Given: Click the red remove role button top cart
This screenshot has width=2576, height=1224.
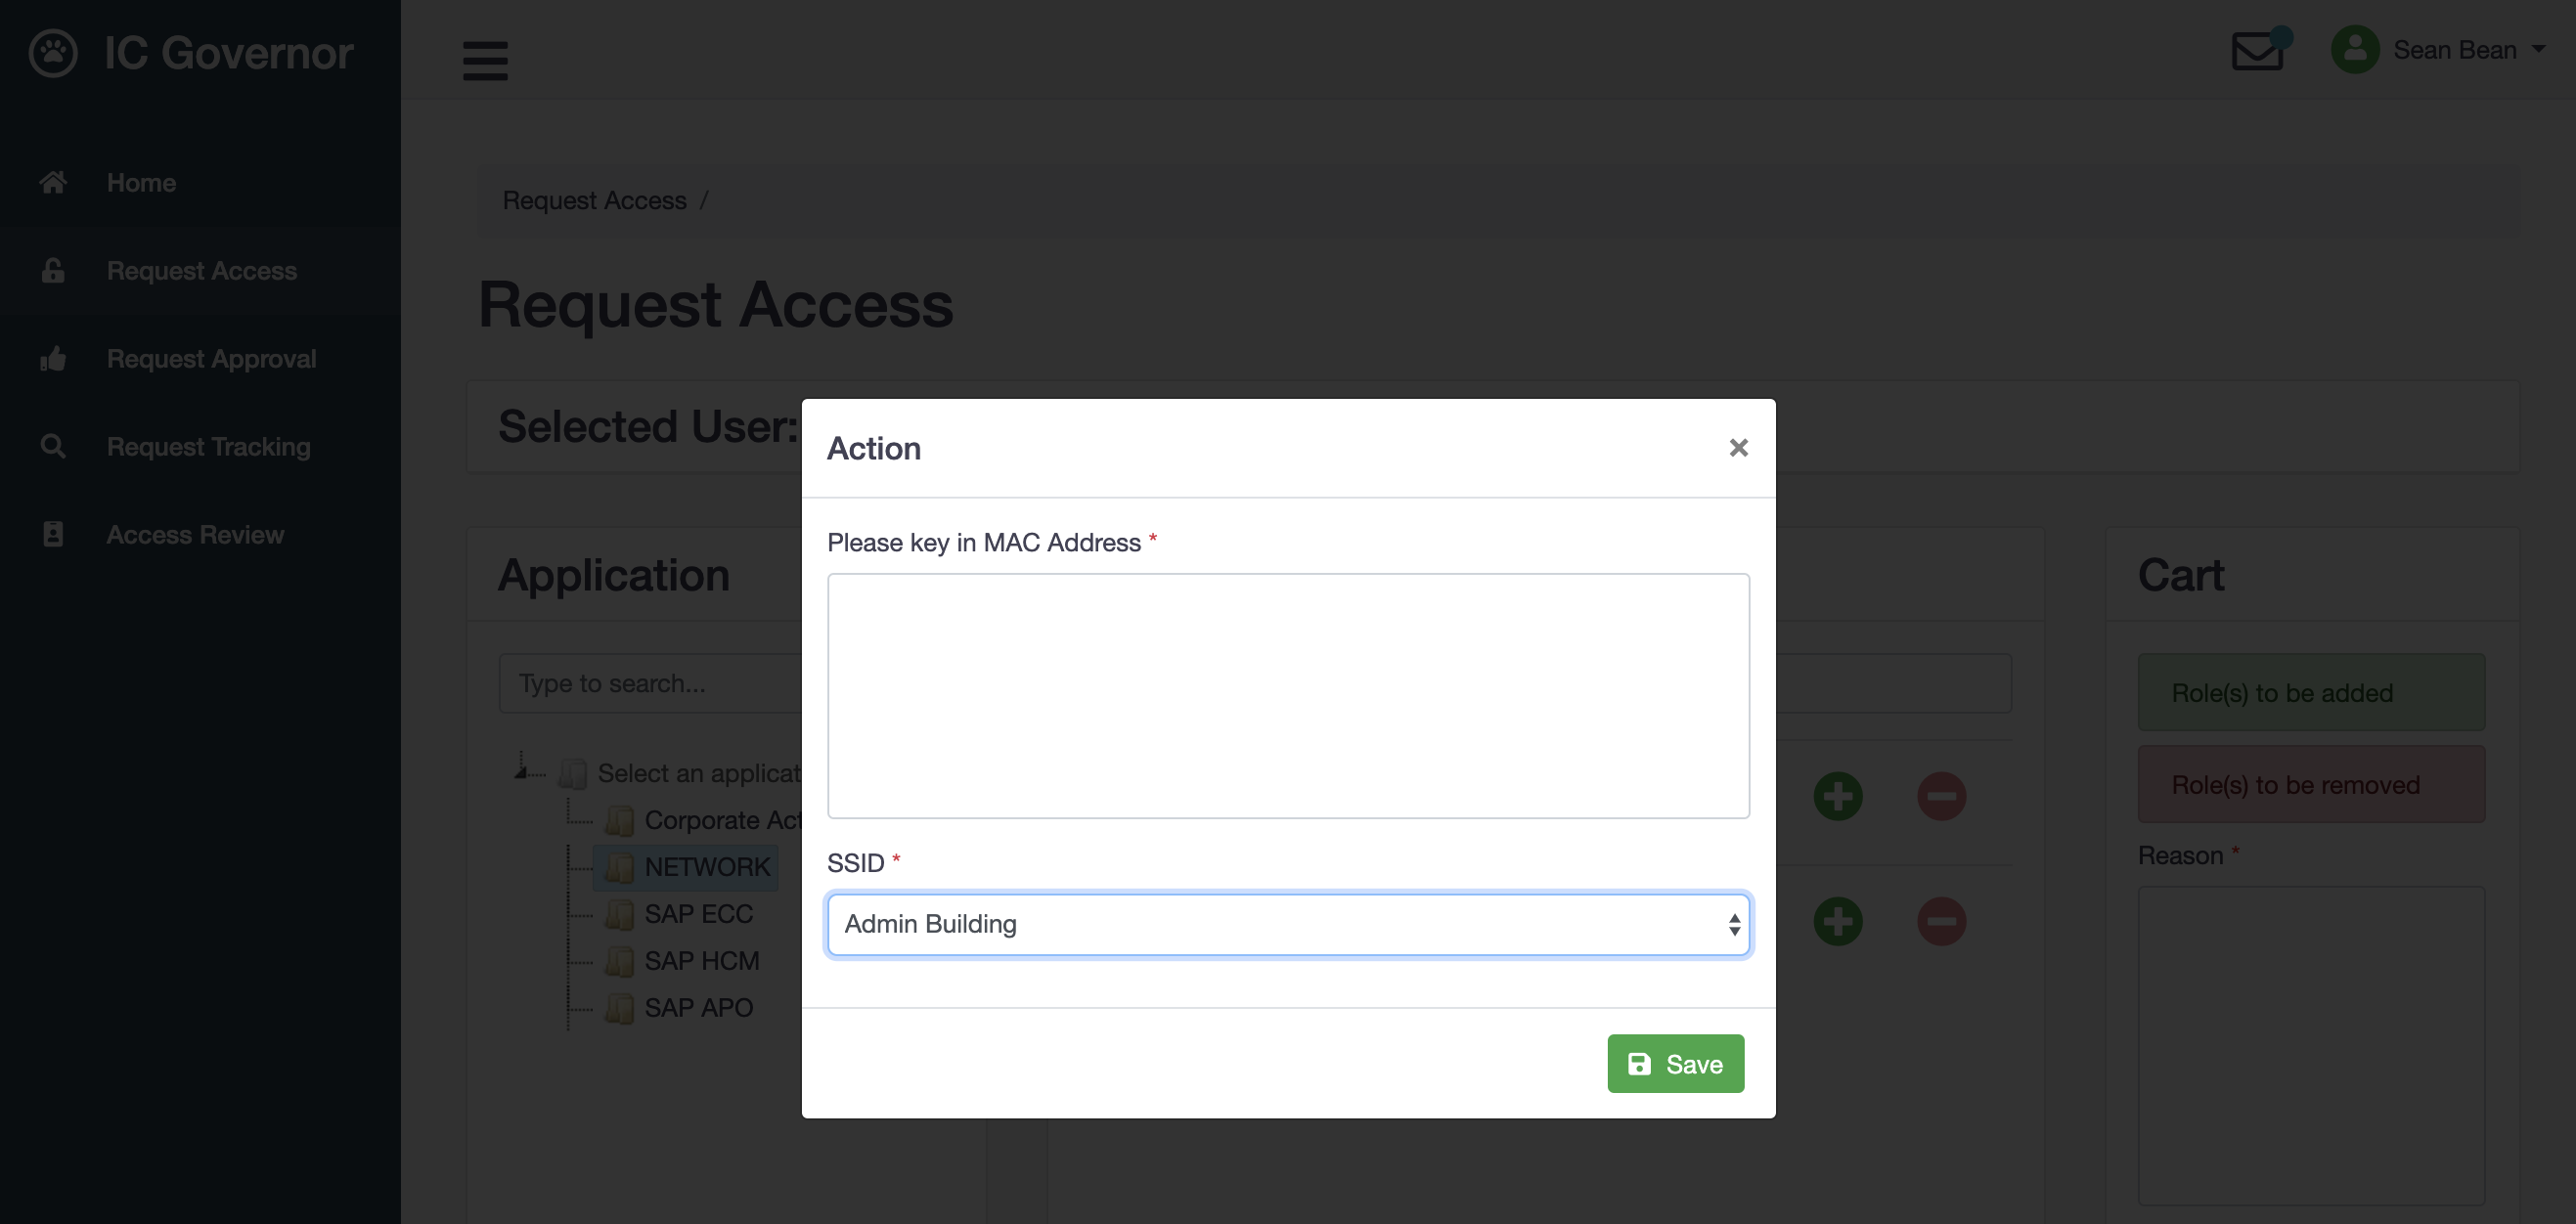Looking at the screenshot, I should click(1942, 795).
